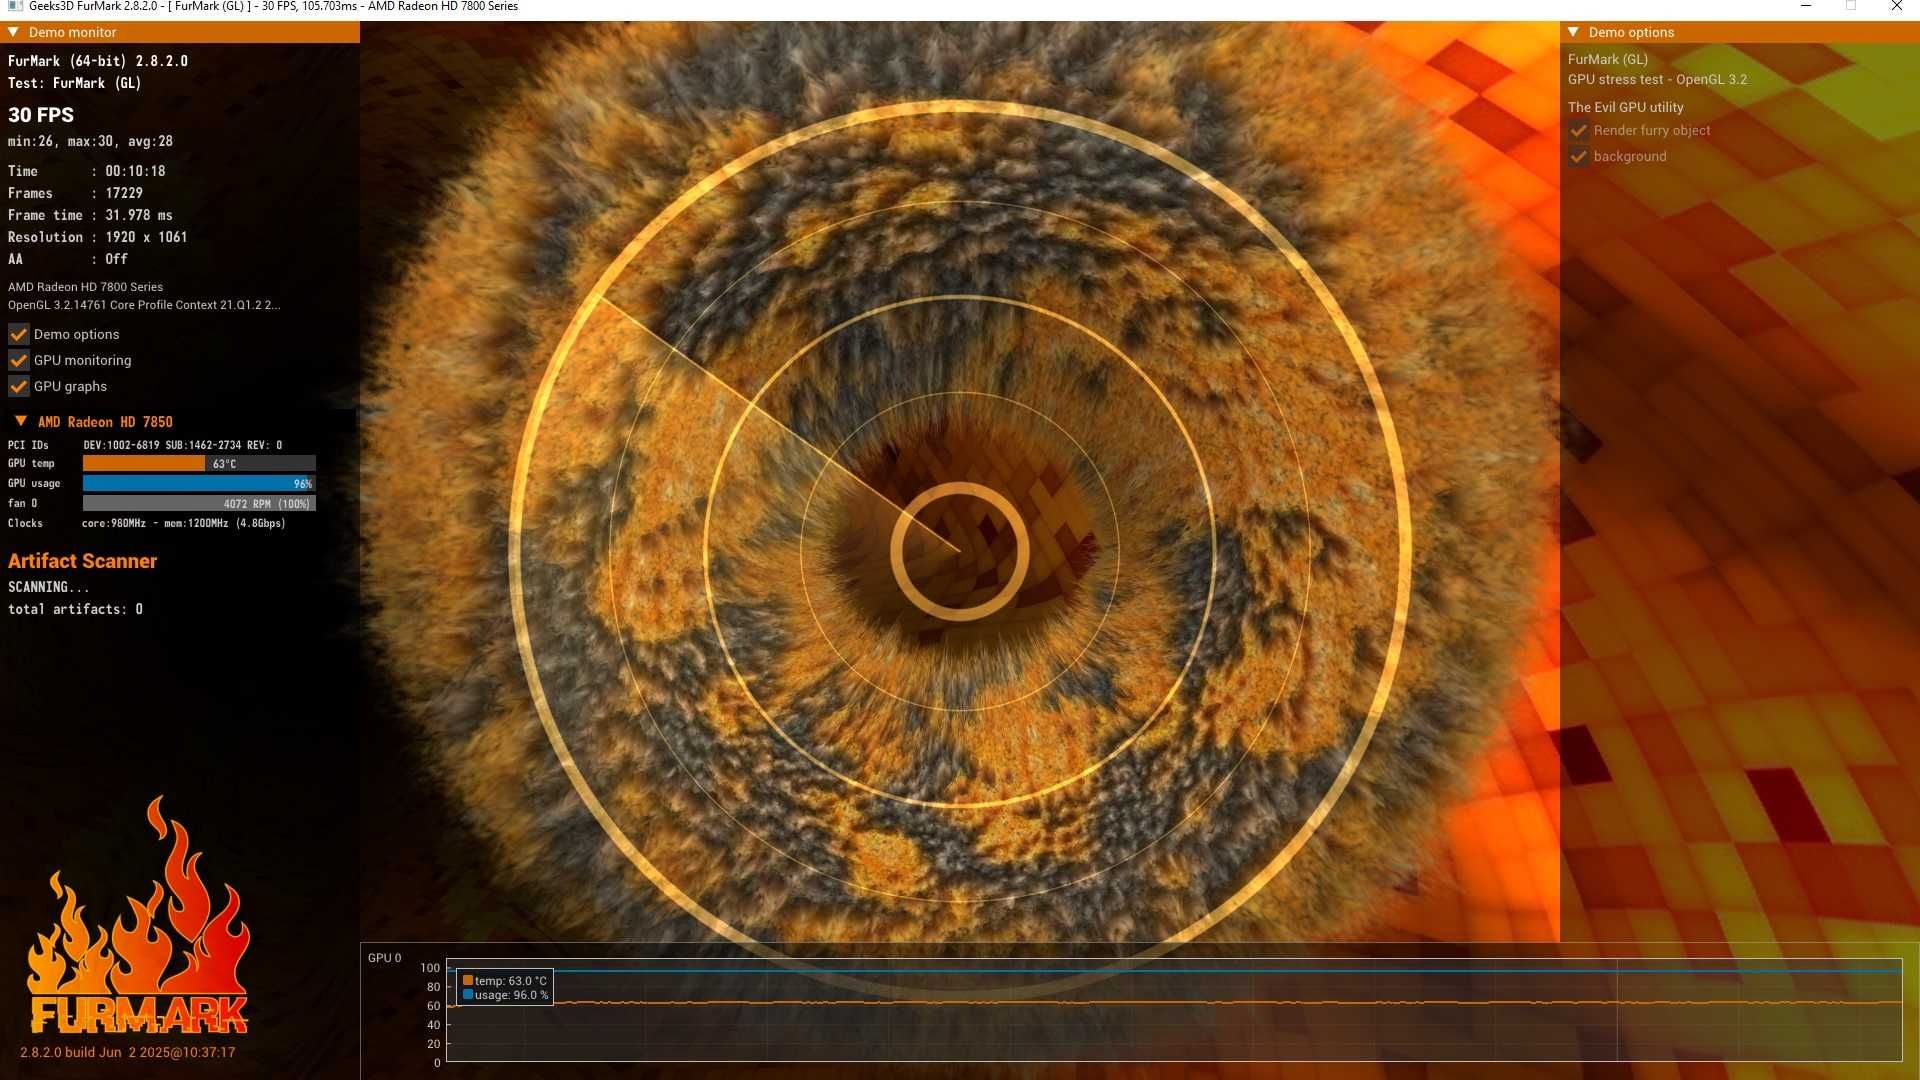
Task: Uncheck the Demo options checkbox
Action: (19, 334)
